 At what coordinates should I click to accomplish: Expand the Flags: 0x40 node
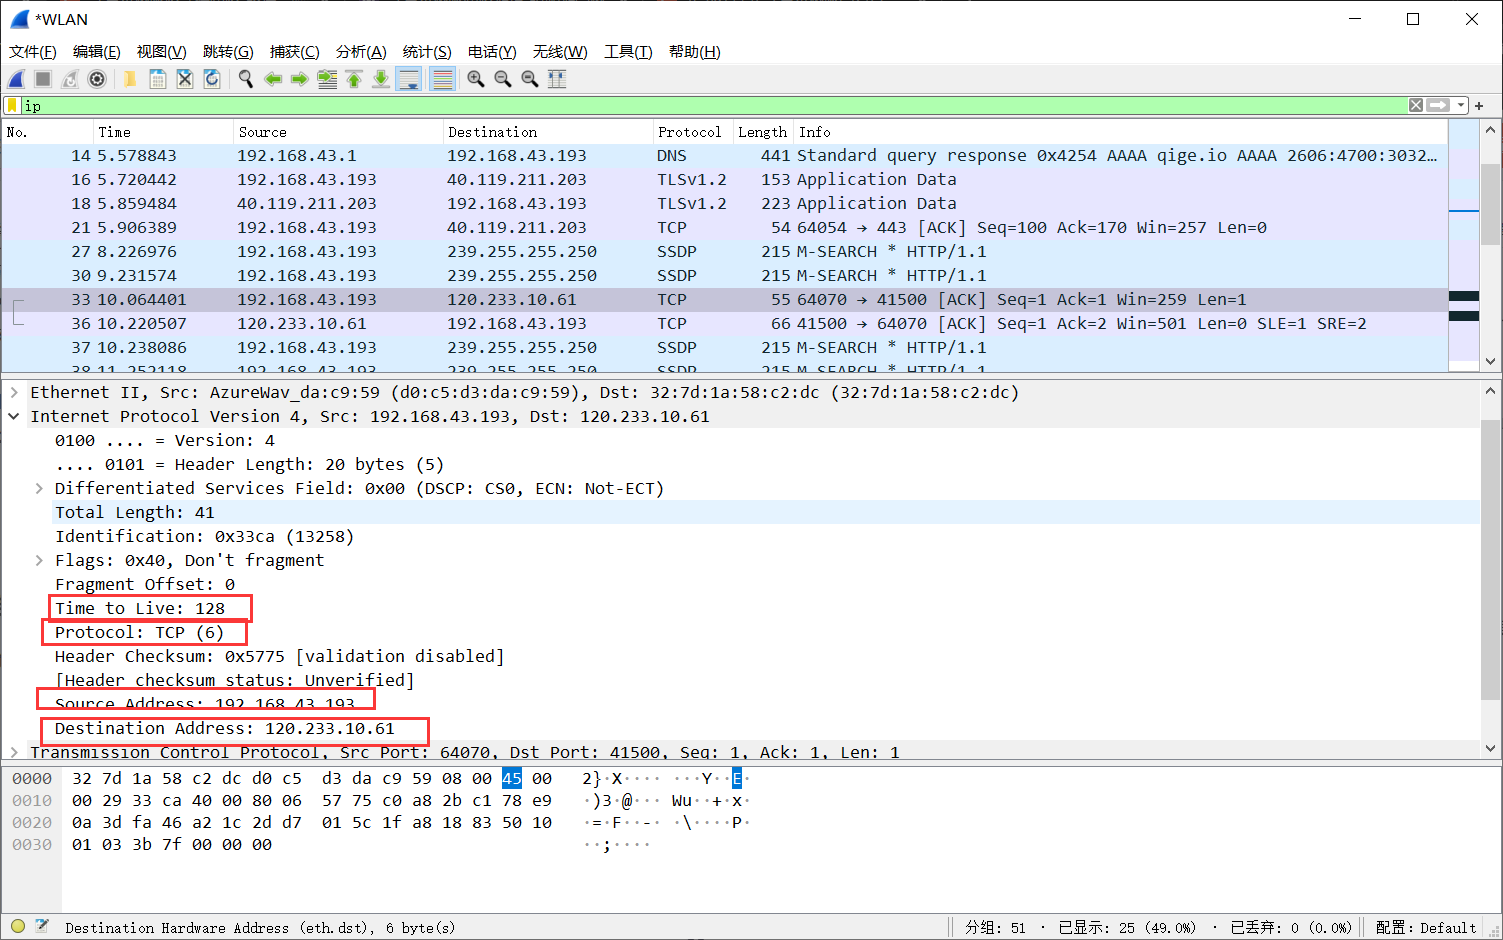39,560
